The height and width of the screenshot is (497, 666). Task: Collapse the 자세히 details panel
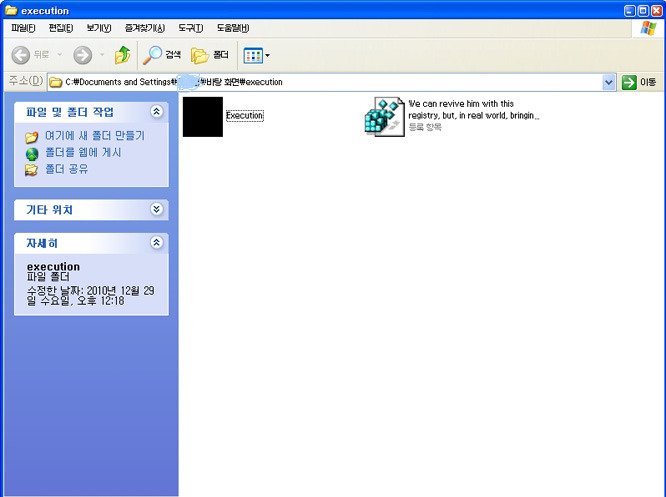click(x=156, y=243)
